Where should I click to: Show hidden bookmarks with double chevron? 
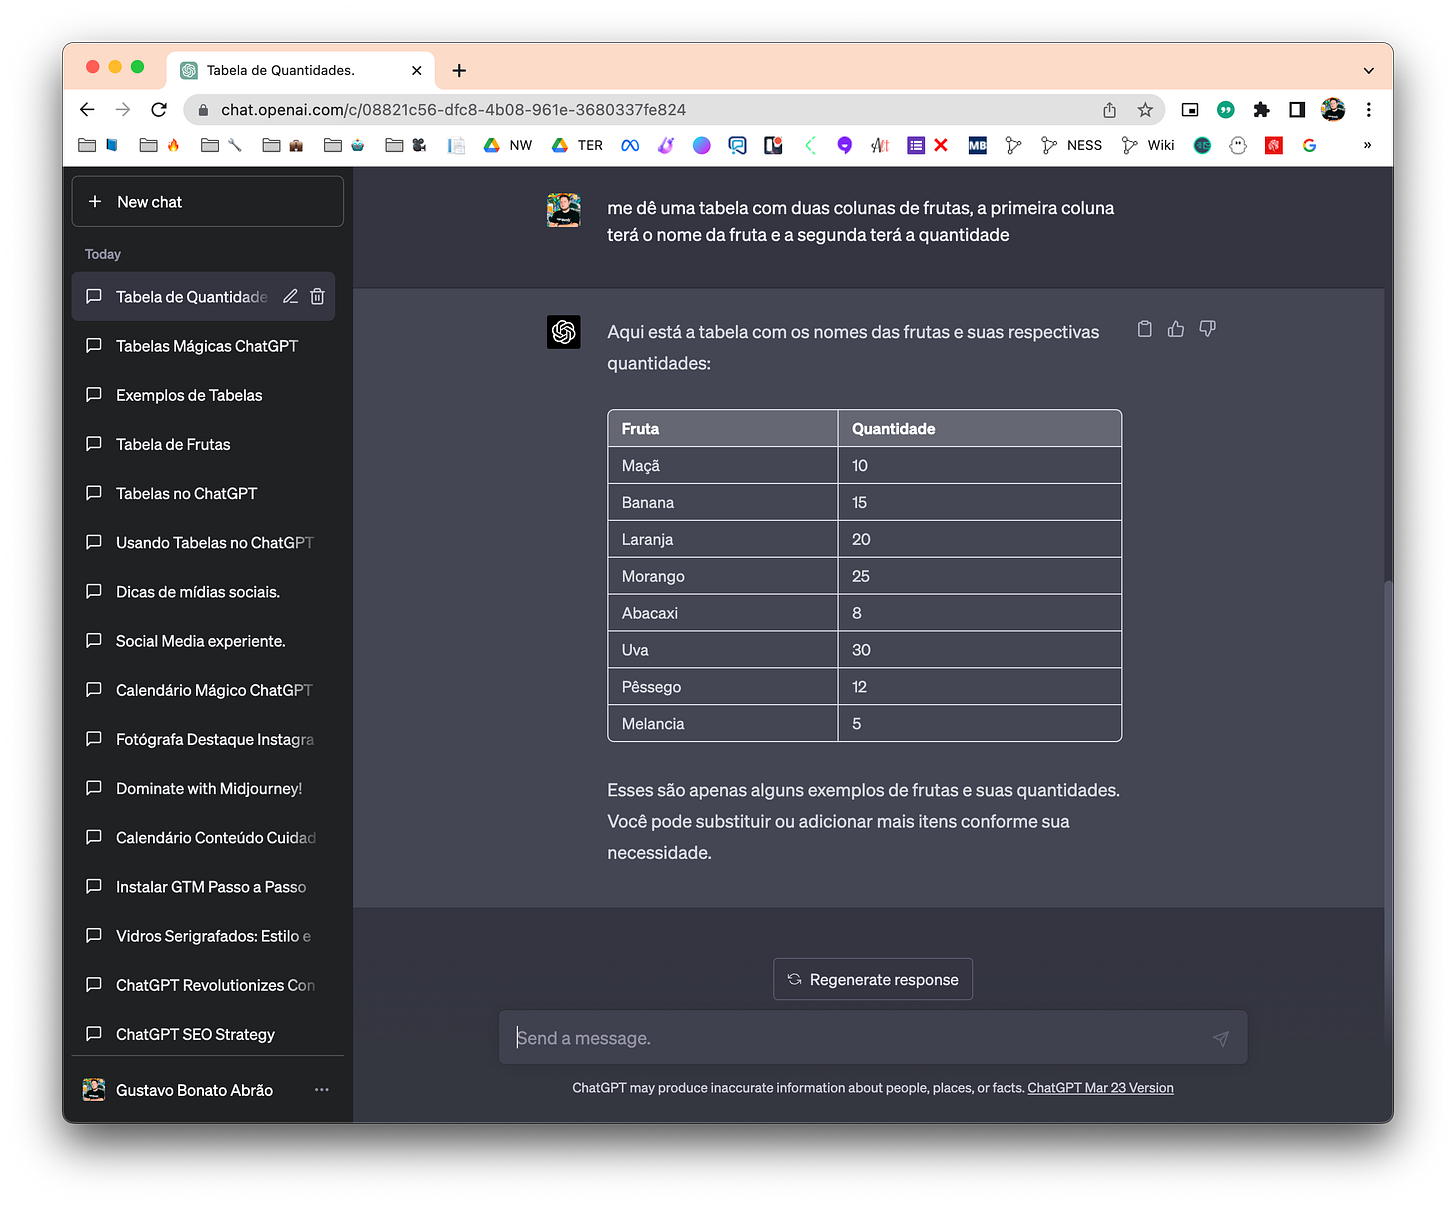pyautogui.click(x=1367, y=145)
